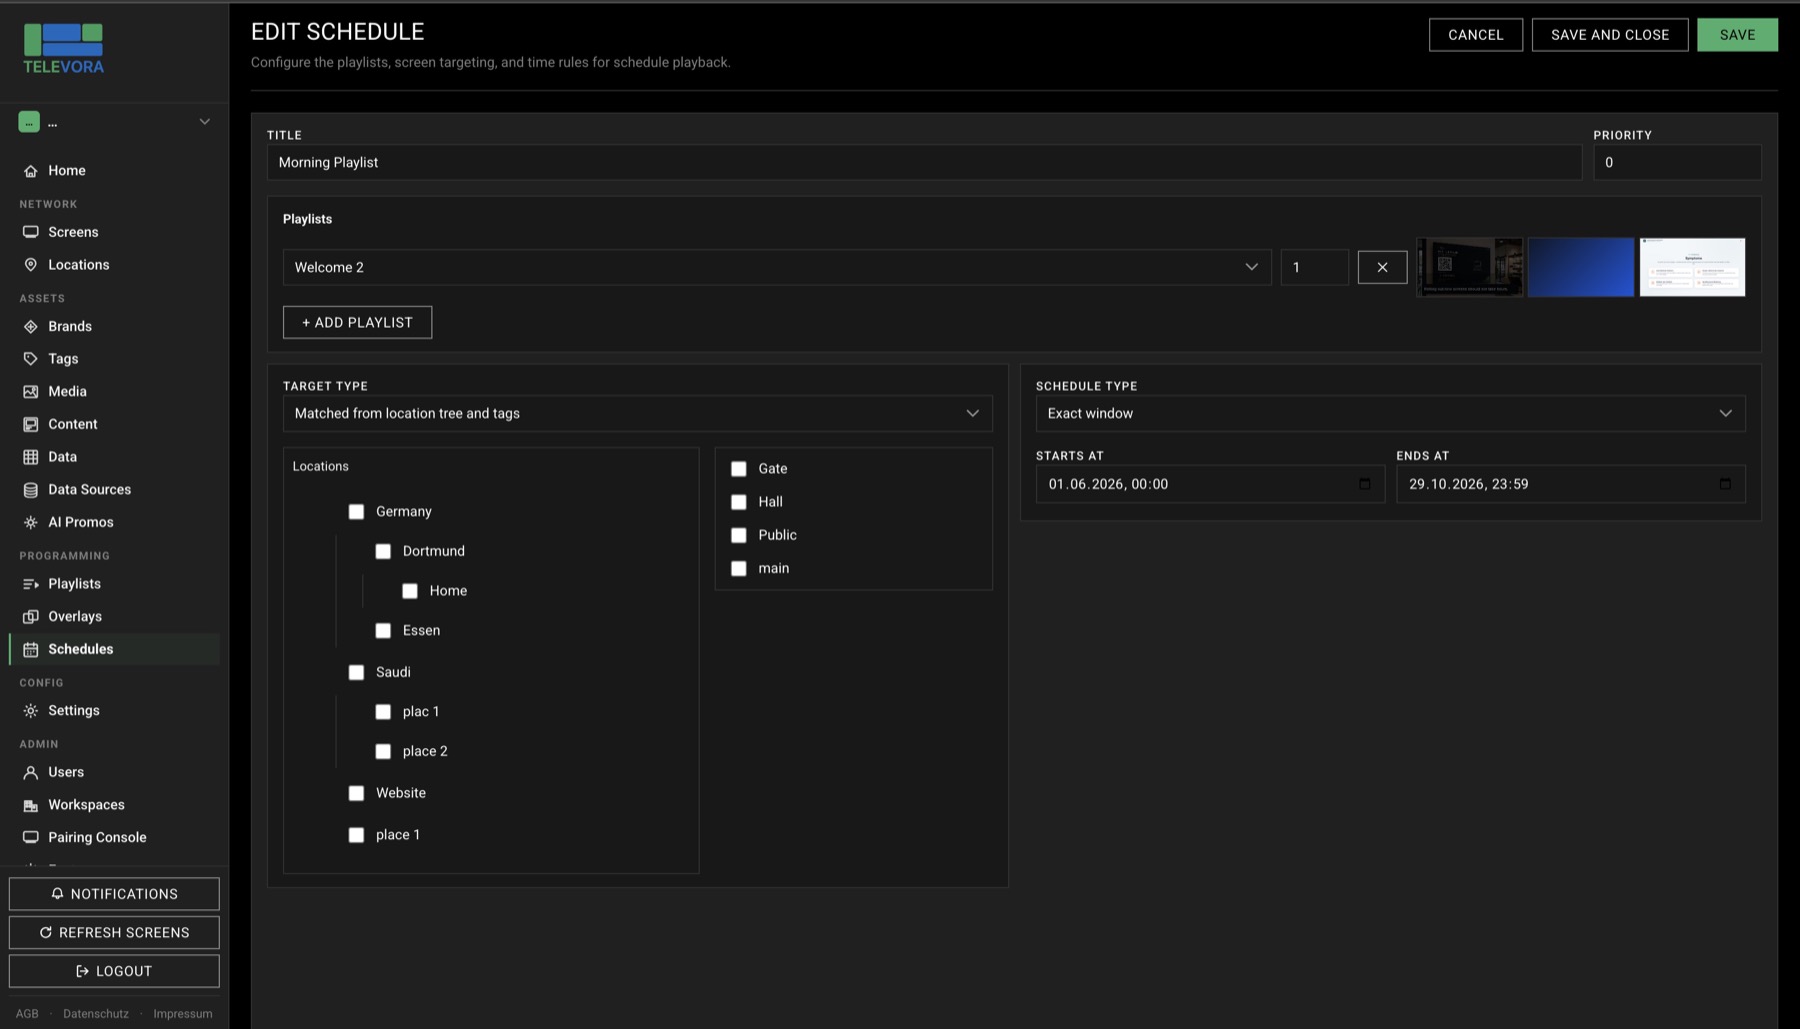Click the Tags label icon

coord(31,359)
